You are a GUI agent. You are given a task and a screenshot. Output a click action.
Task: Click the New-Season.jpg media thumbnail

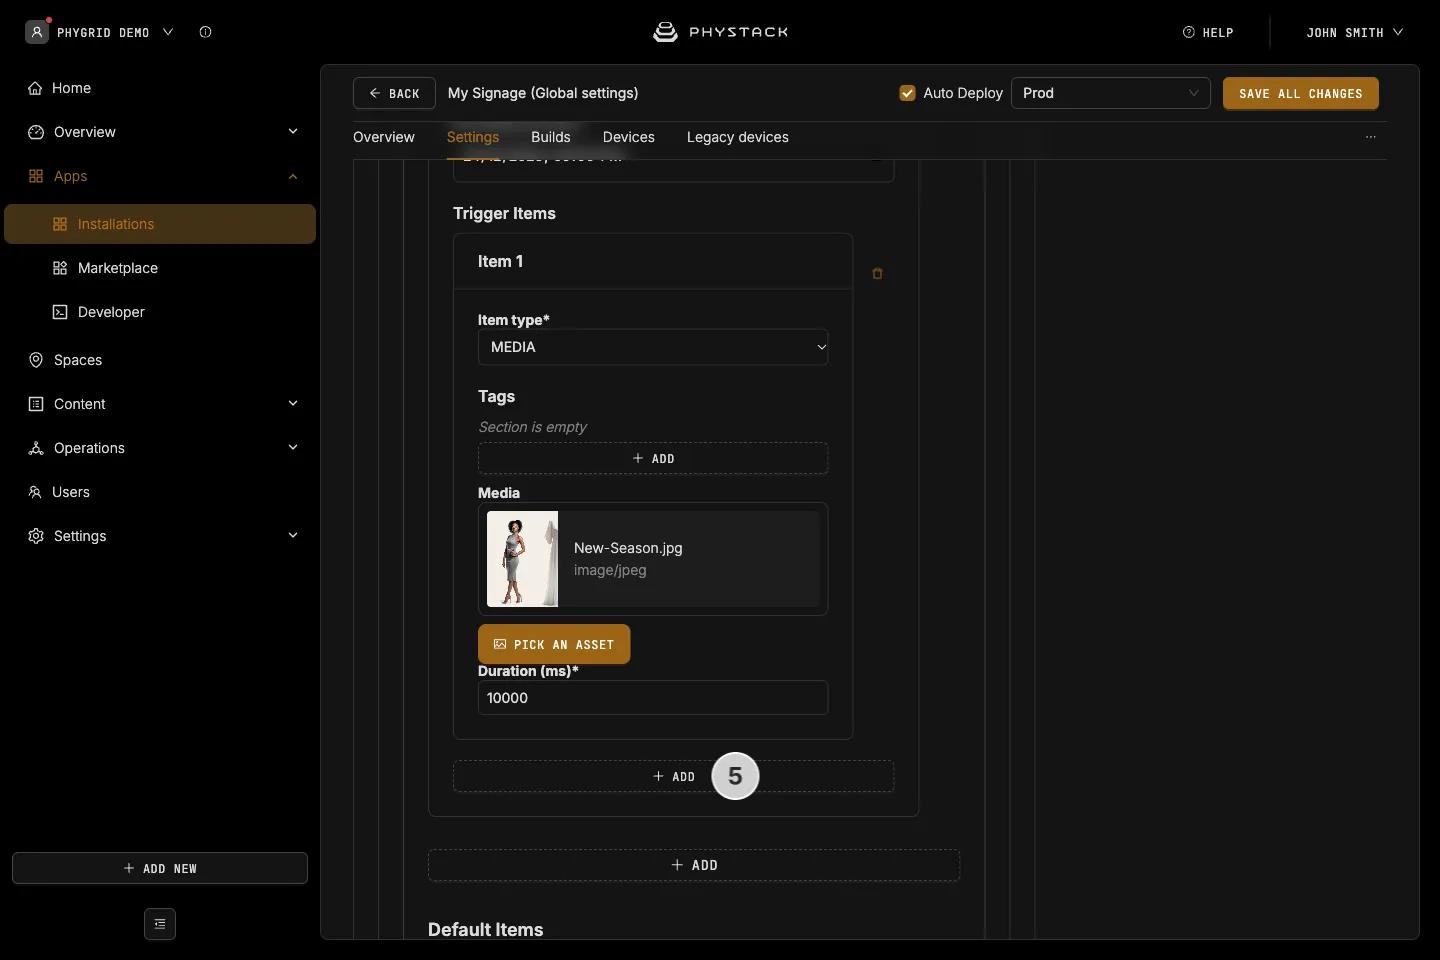pyautogui.click(x=522, y=559)
